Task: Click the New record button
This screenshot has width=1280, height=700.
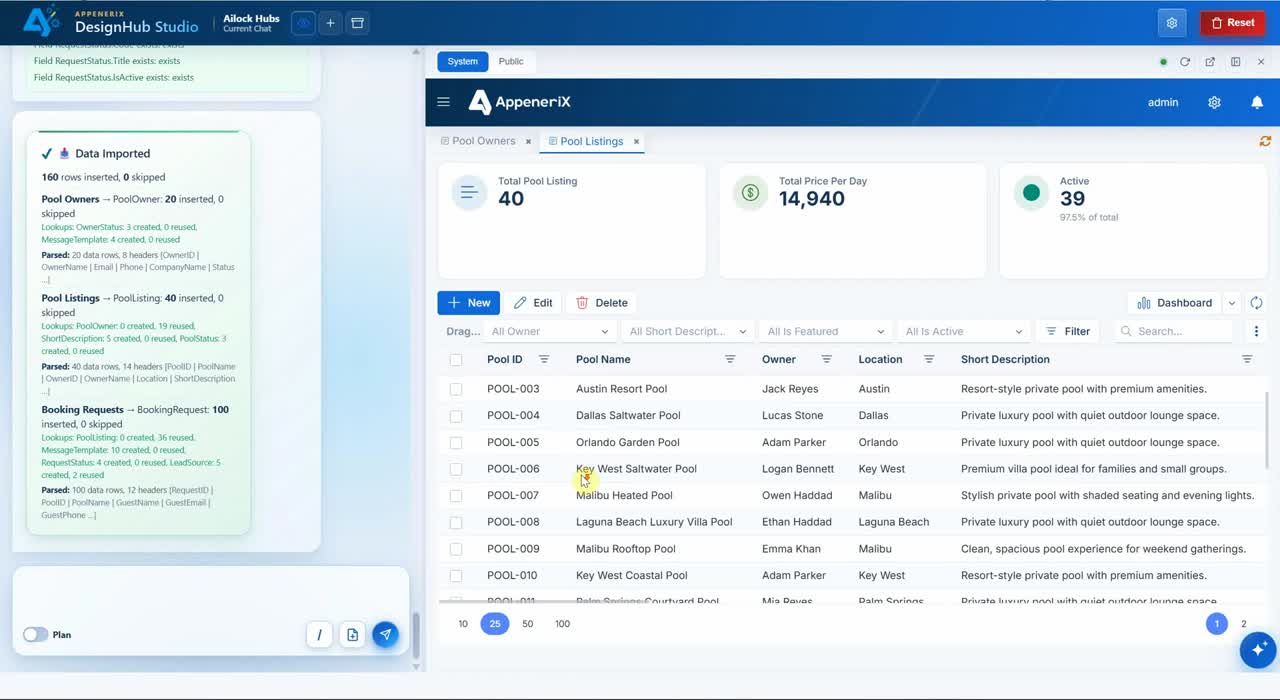Action: pos(469,303)
